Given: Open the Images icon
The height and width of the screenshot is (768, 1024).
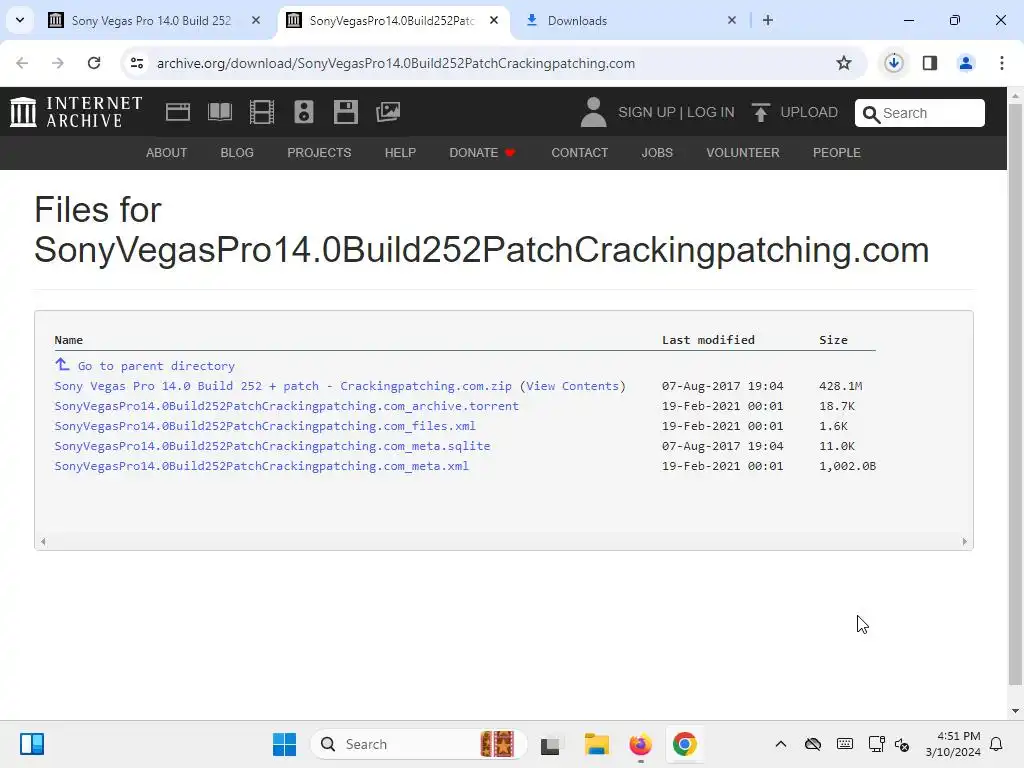Looking at the screenshot, I should coord(388,112).
